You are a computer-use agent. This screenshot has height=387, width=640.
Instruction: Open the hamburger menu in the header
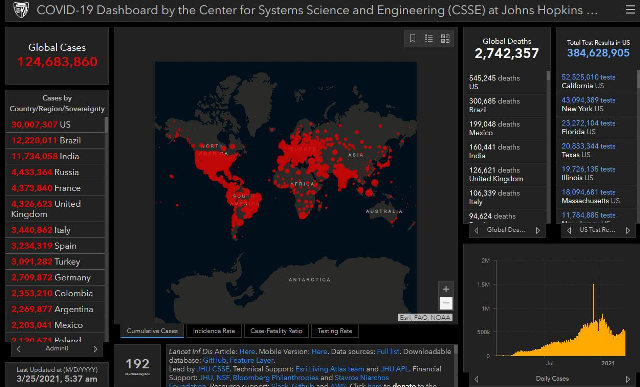[x=631, y=9]
